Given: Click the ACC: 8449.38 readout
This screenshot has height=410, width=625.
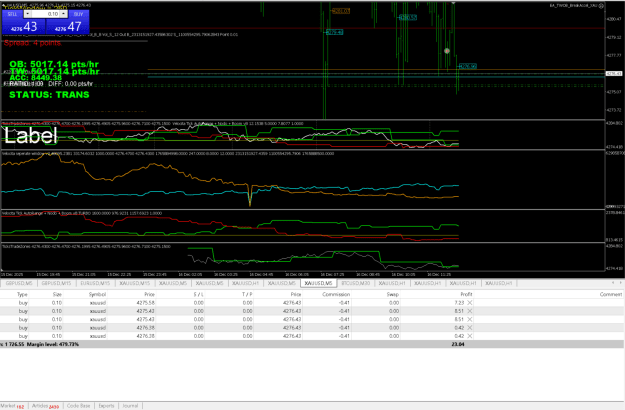Looking at the screenshot, I should tap(35, 78).
